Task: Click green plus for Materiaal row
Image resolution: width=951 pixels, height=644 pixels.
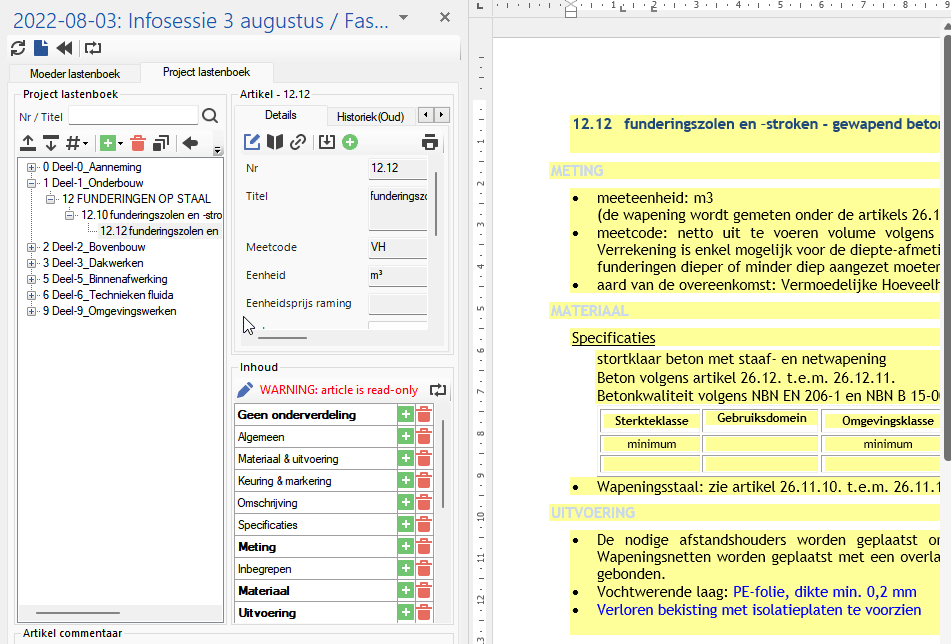Action: pyautogui.click(x=405, y=591)
